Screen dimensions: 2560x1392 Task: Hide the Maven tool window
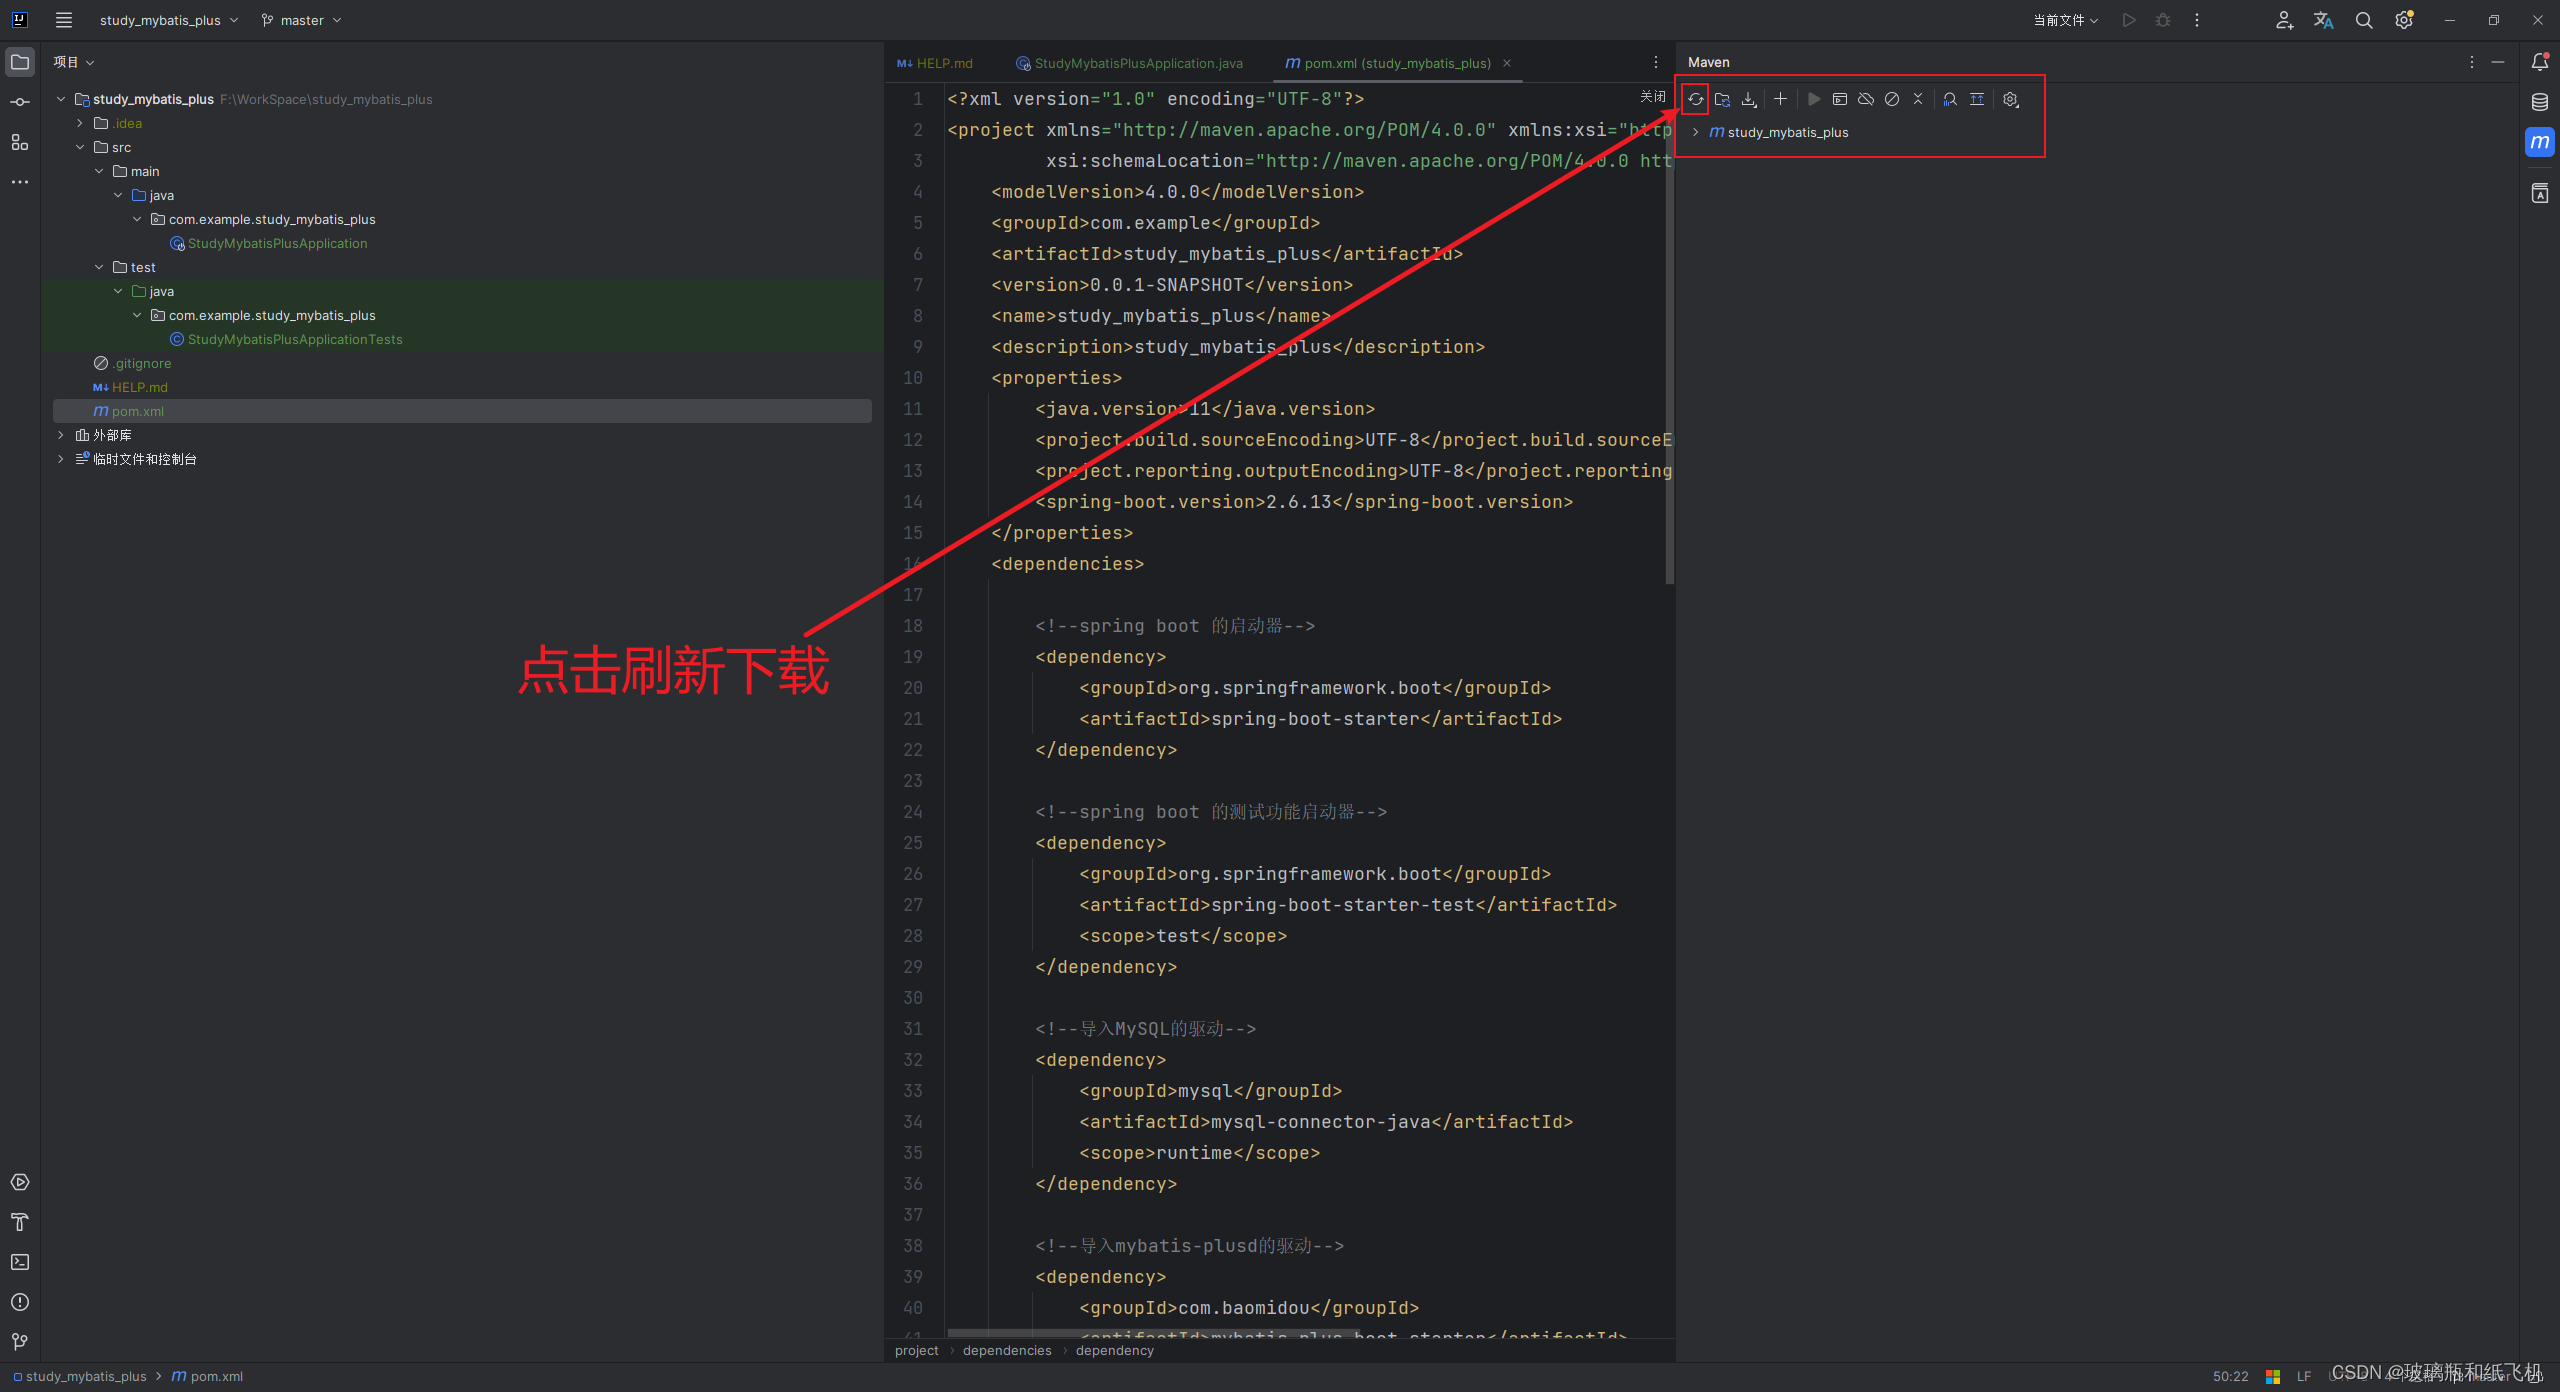tap(2498, 62)
